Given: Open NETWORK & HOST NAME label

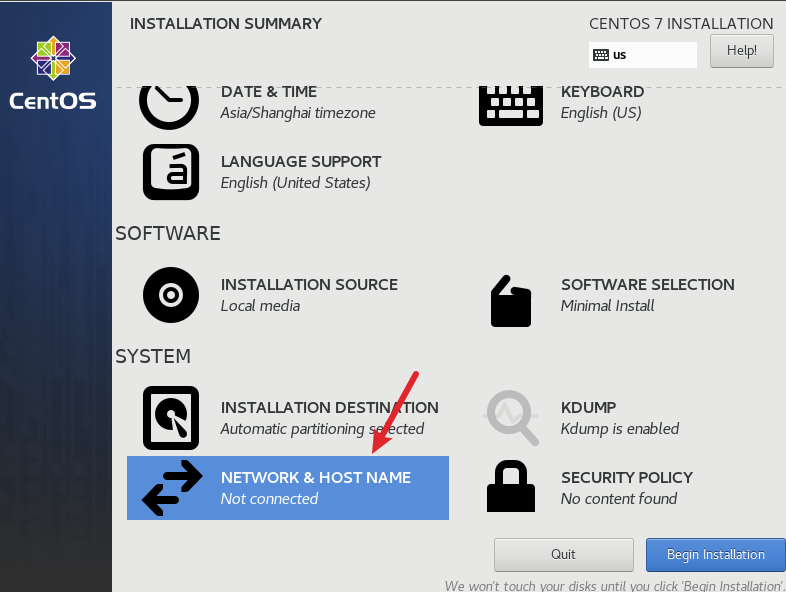Looking at the screenshot, I should point(316,477).
